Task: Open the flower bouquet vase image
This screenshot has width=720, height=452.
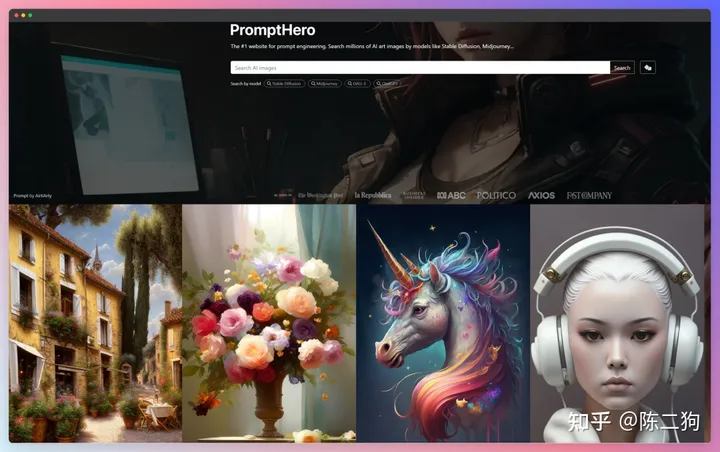Action: click(x=269, y=323)
